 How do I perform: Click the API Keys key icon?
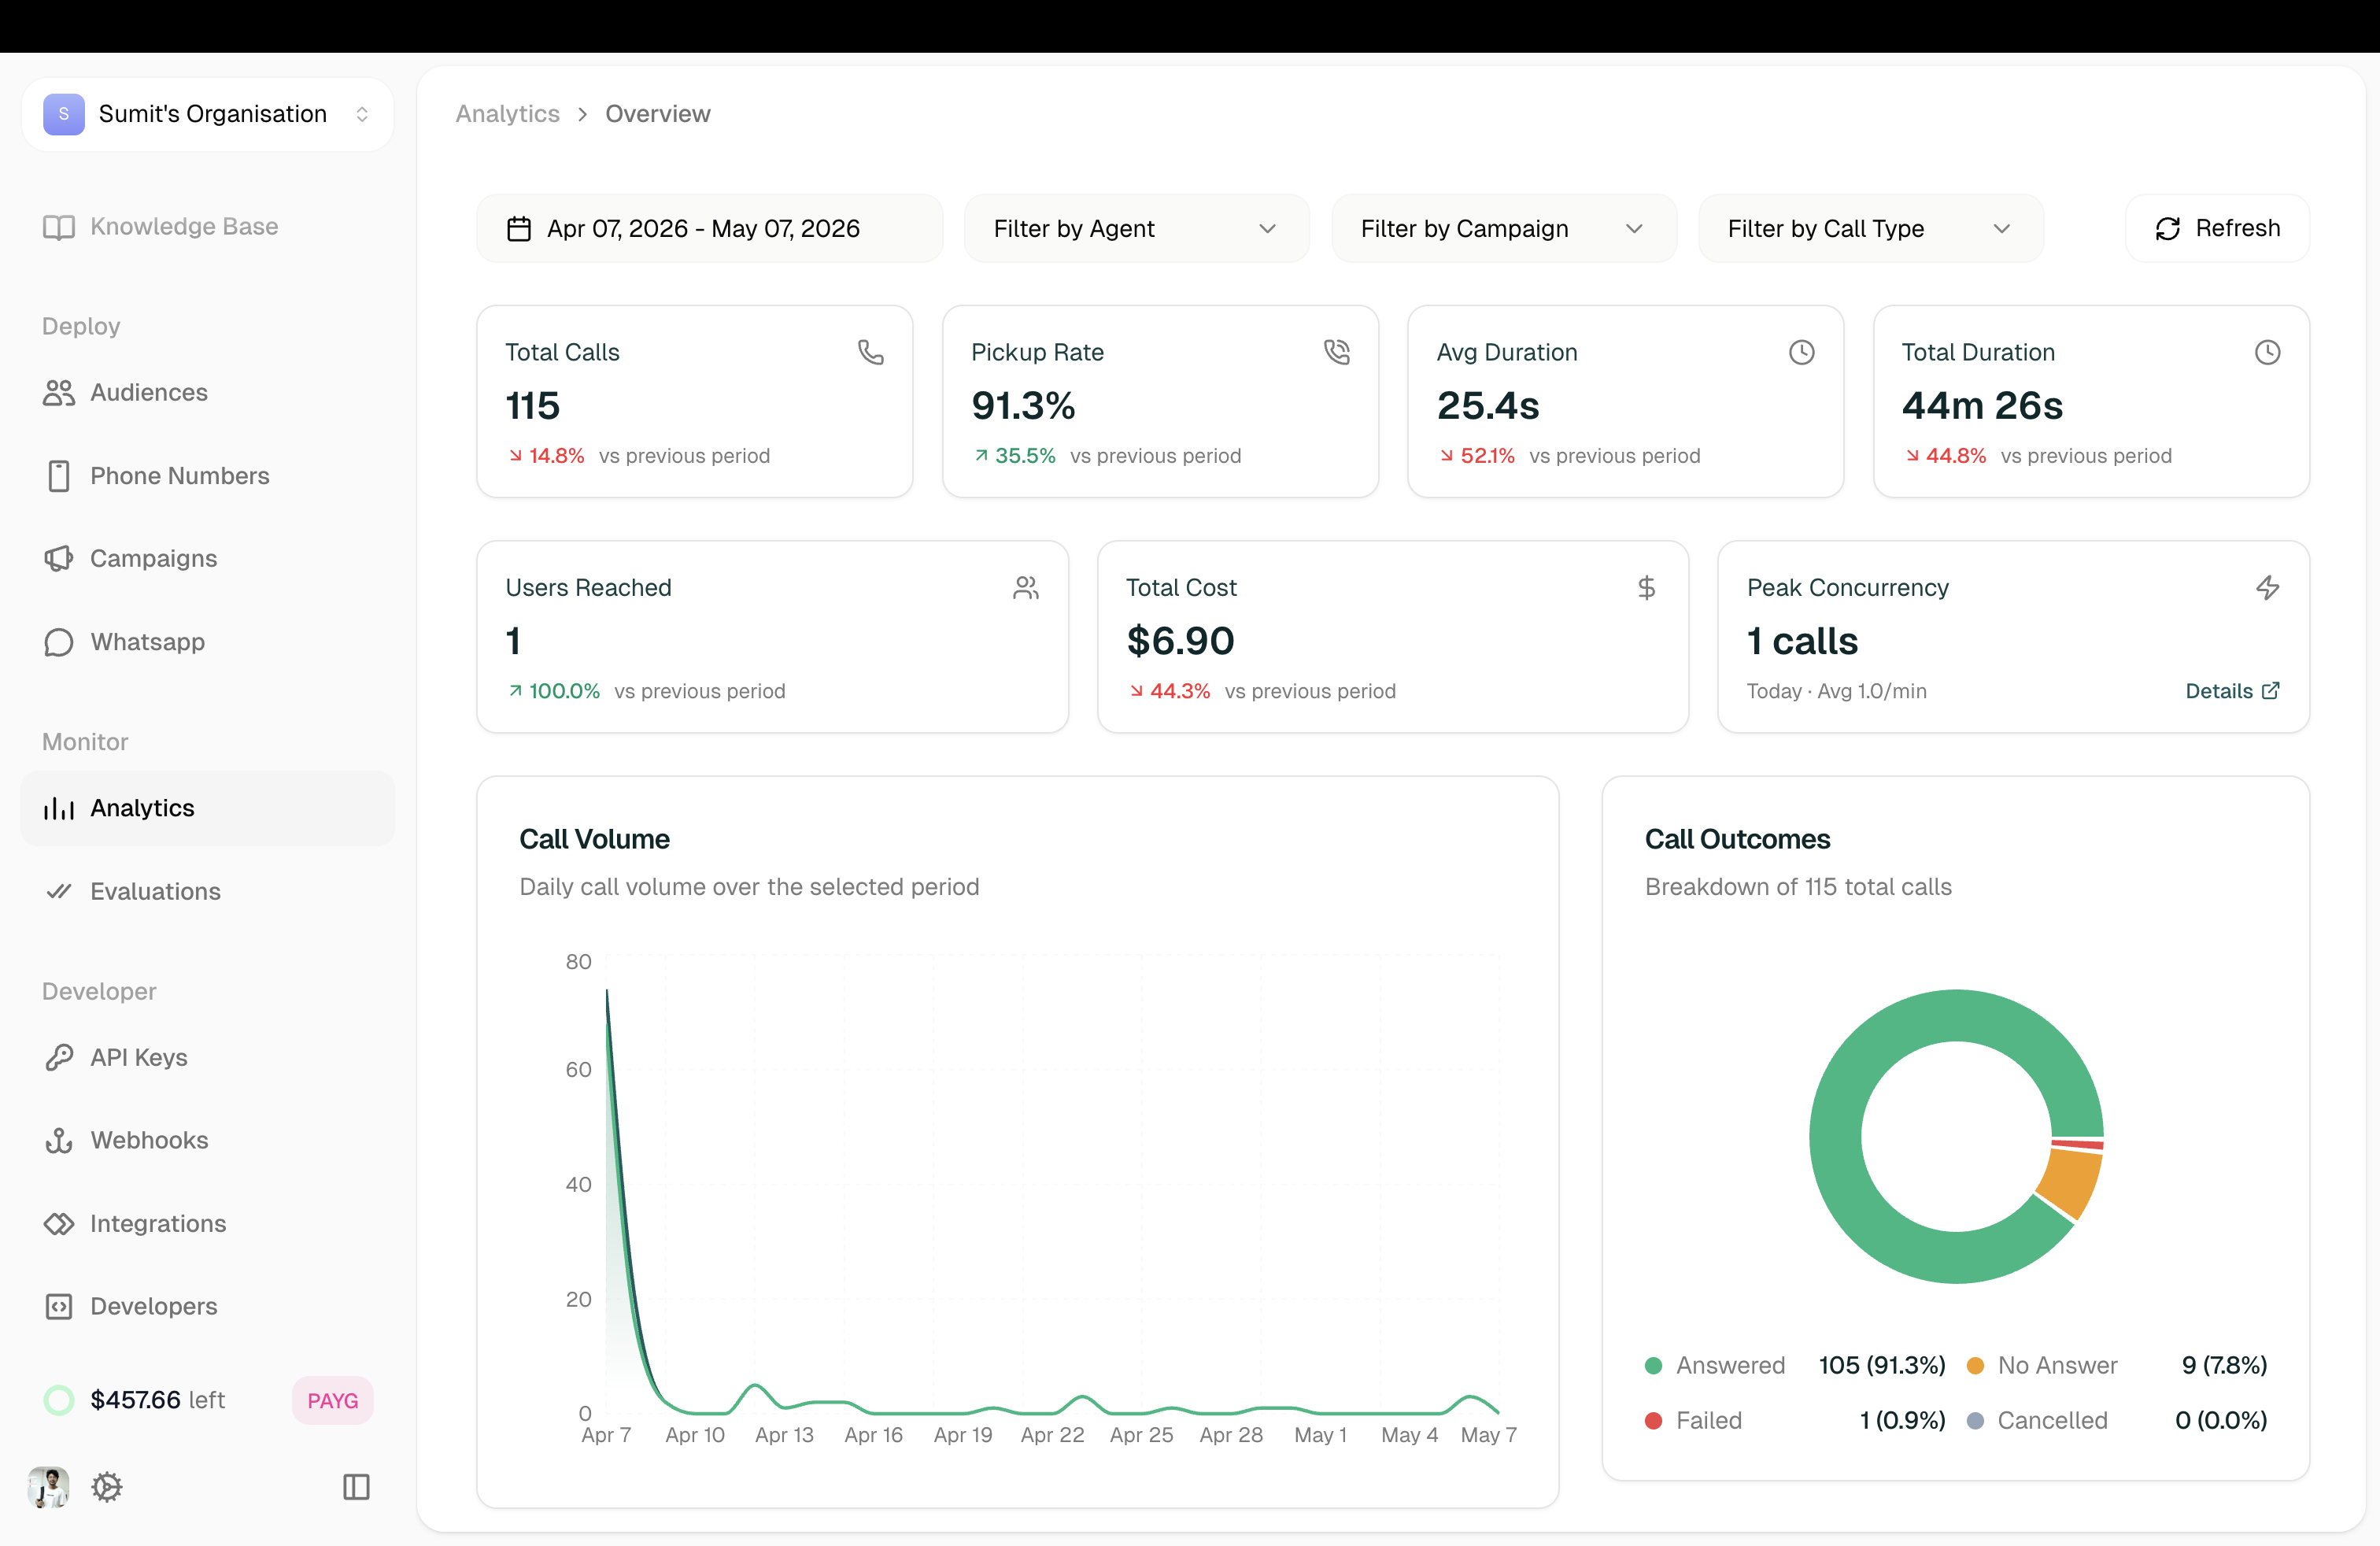(59, 1057)
